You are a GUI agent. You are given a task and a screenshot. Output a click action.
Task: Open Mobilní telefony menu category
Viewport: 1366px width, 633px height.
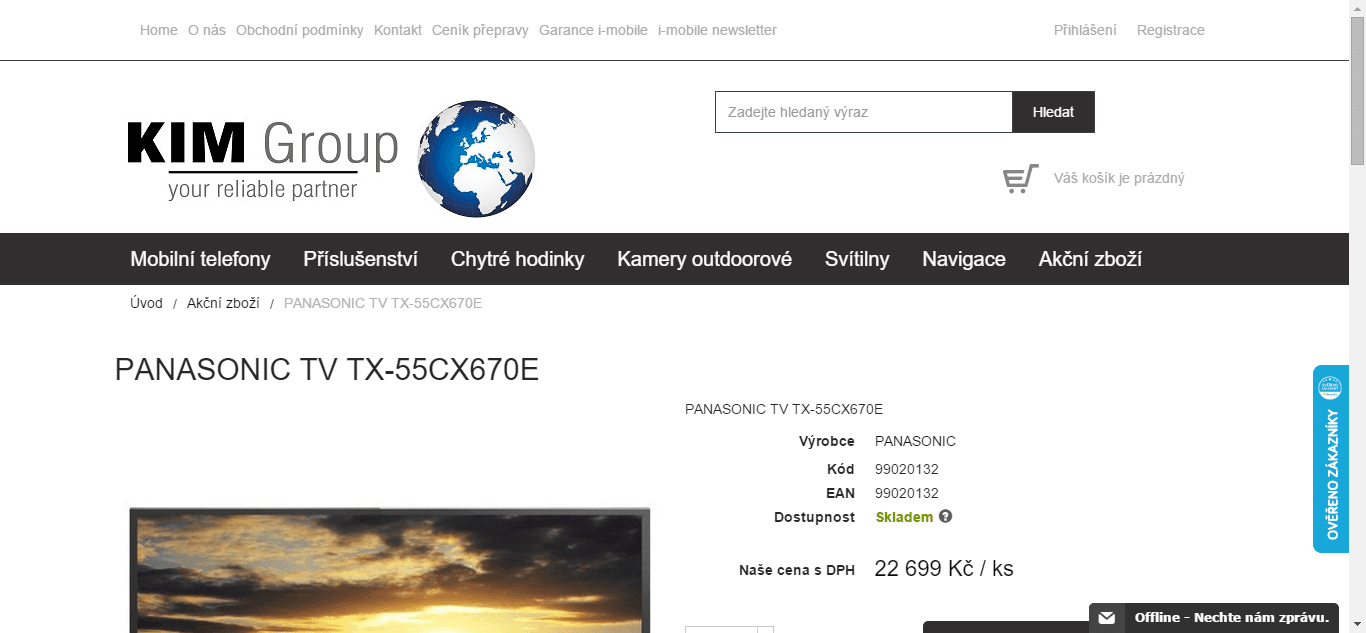click(200, 259)
